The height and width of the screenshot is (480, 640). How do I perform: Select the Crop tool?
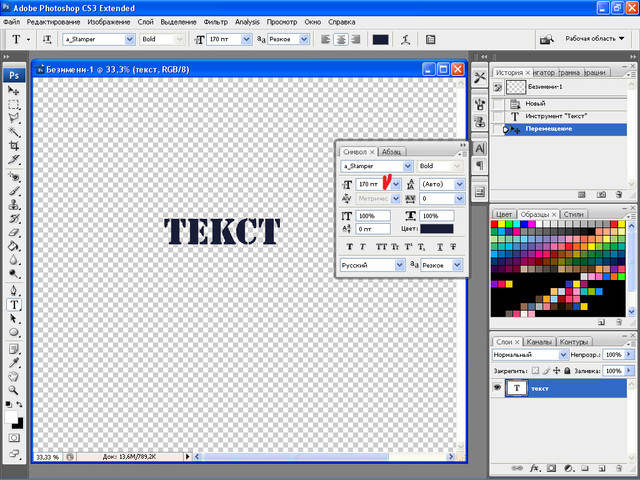coord(13,146)
